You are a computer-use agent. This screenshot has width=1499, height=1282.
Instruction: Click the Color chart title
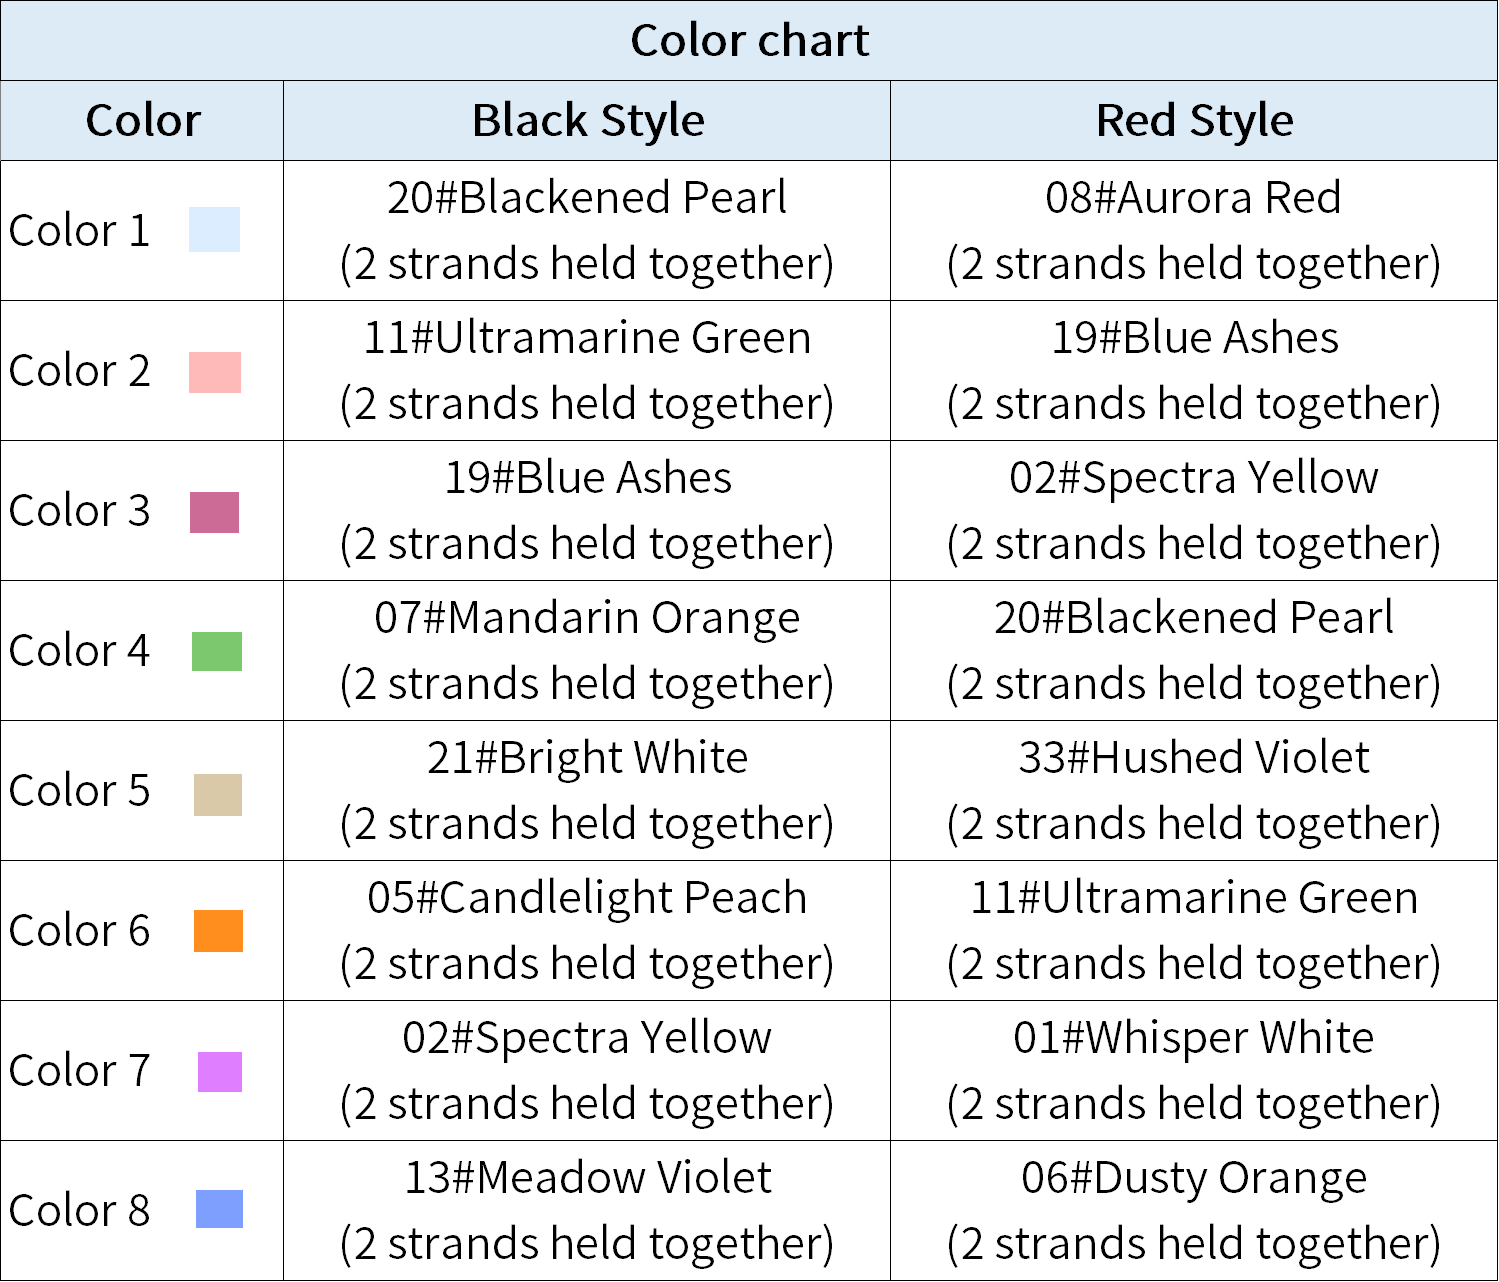point(749,41)
